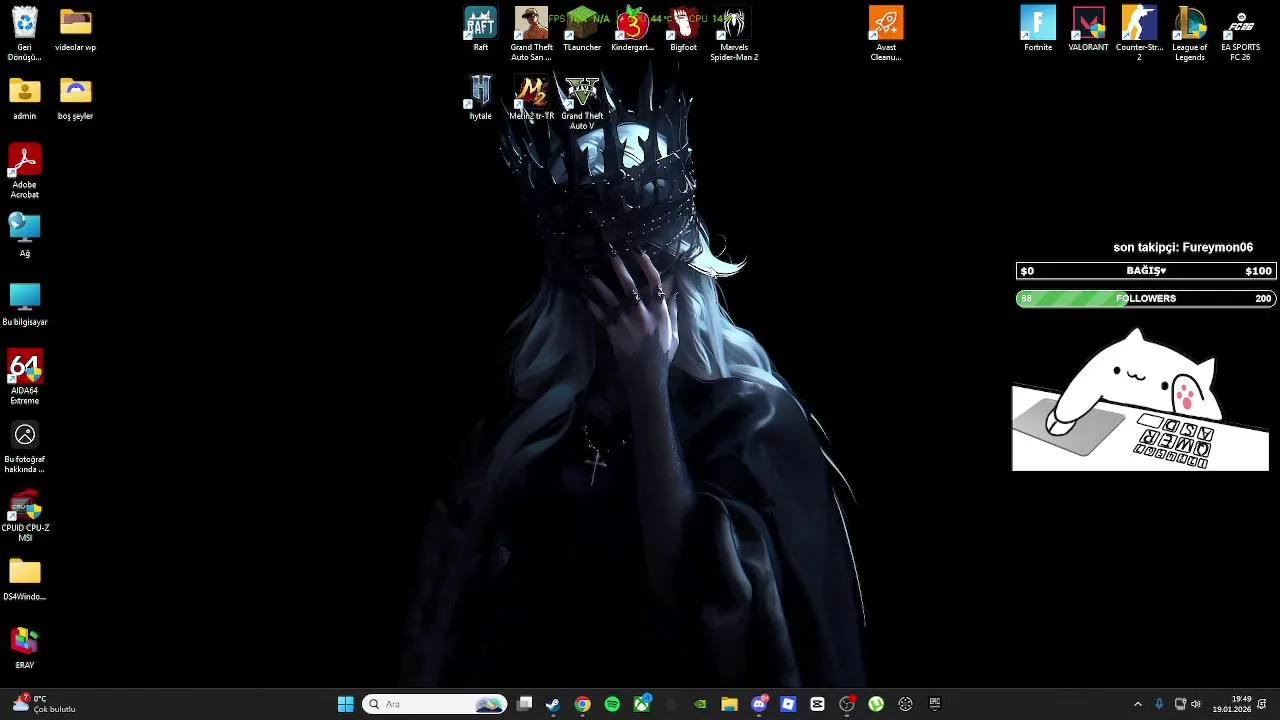This screenshot has height=720, width=1280.
Task: Click the bongo cat overlay
Action: point(1140,400)
